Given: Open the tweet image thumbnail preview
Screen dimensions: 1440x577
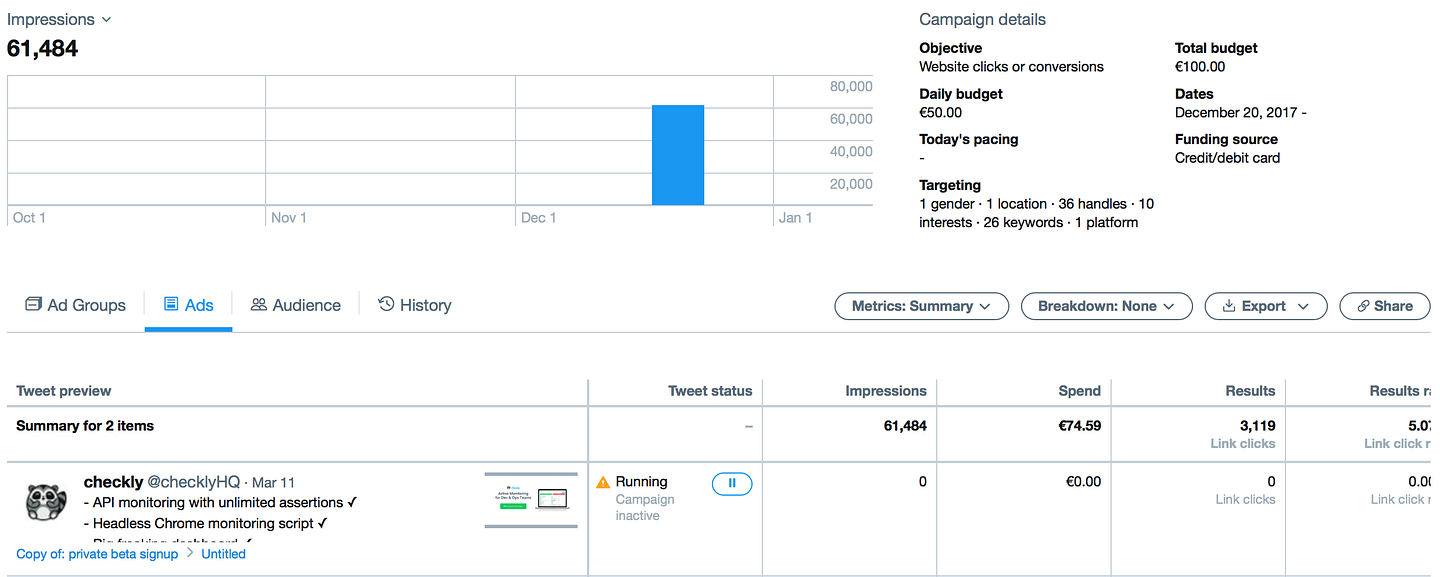Looking at the screenshot, I should tap(531, 500).
